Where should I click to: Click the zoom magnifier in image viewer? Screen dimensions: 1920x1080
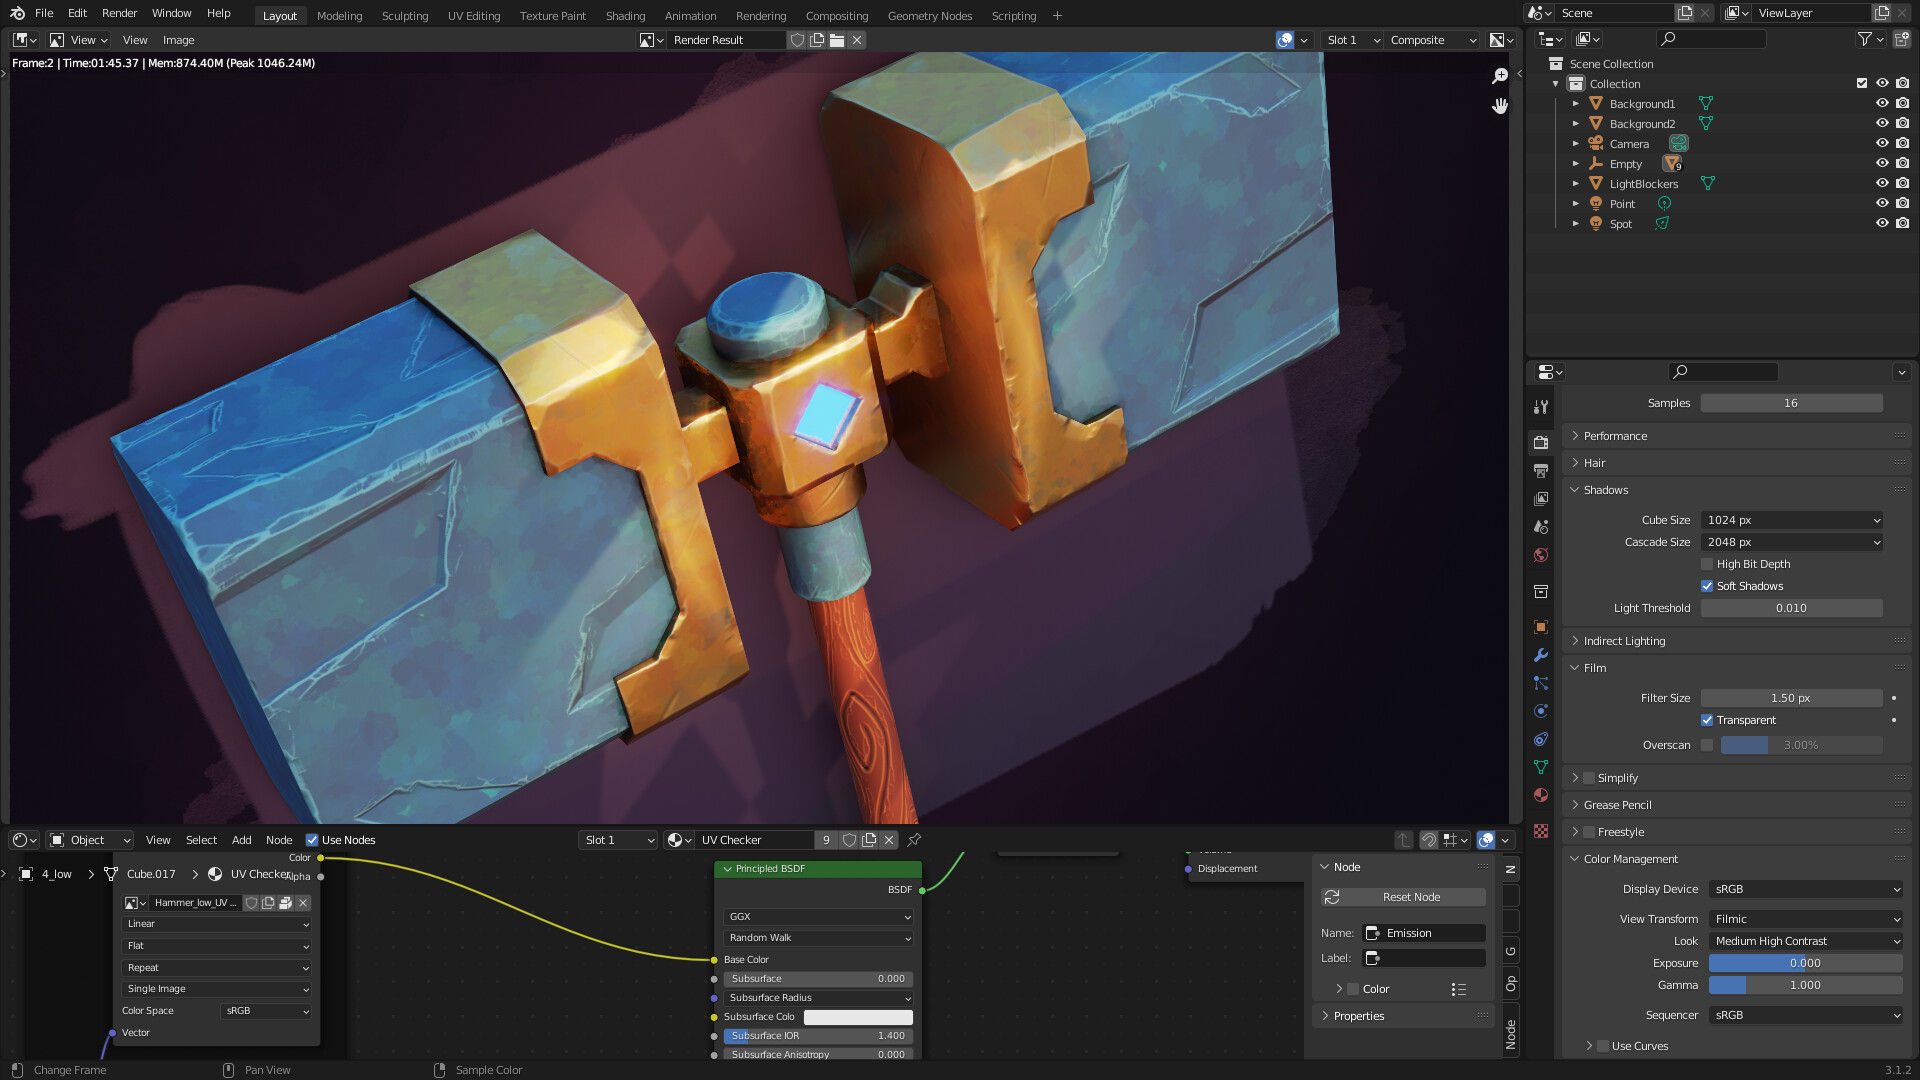(x=1500, y=76)
